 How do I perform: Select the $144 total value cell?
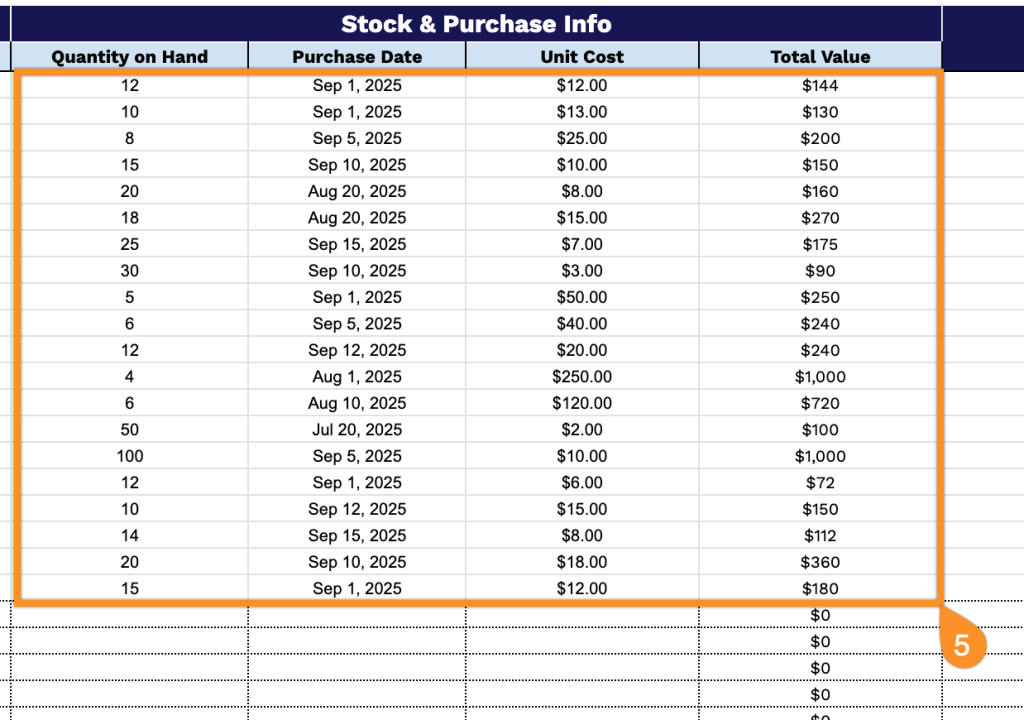820,85
